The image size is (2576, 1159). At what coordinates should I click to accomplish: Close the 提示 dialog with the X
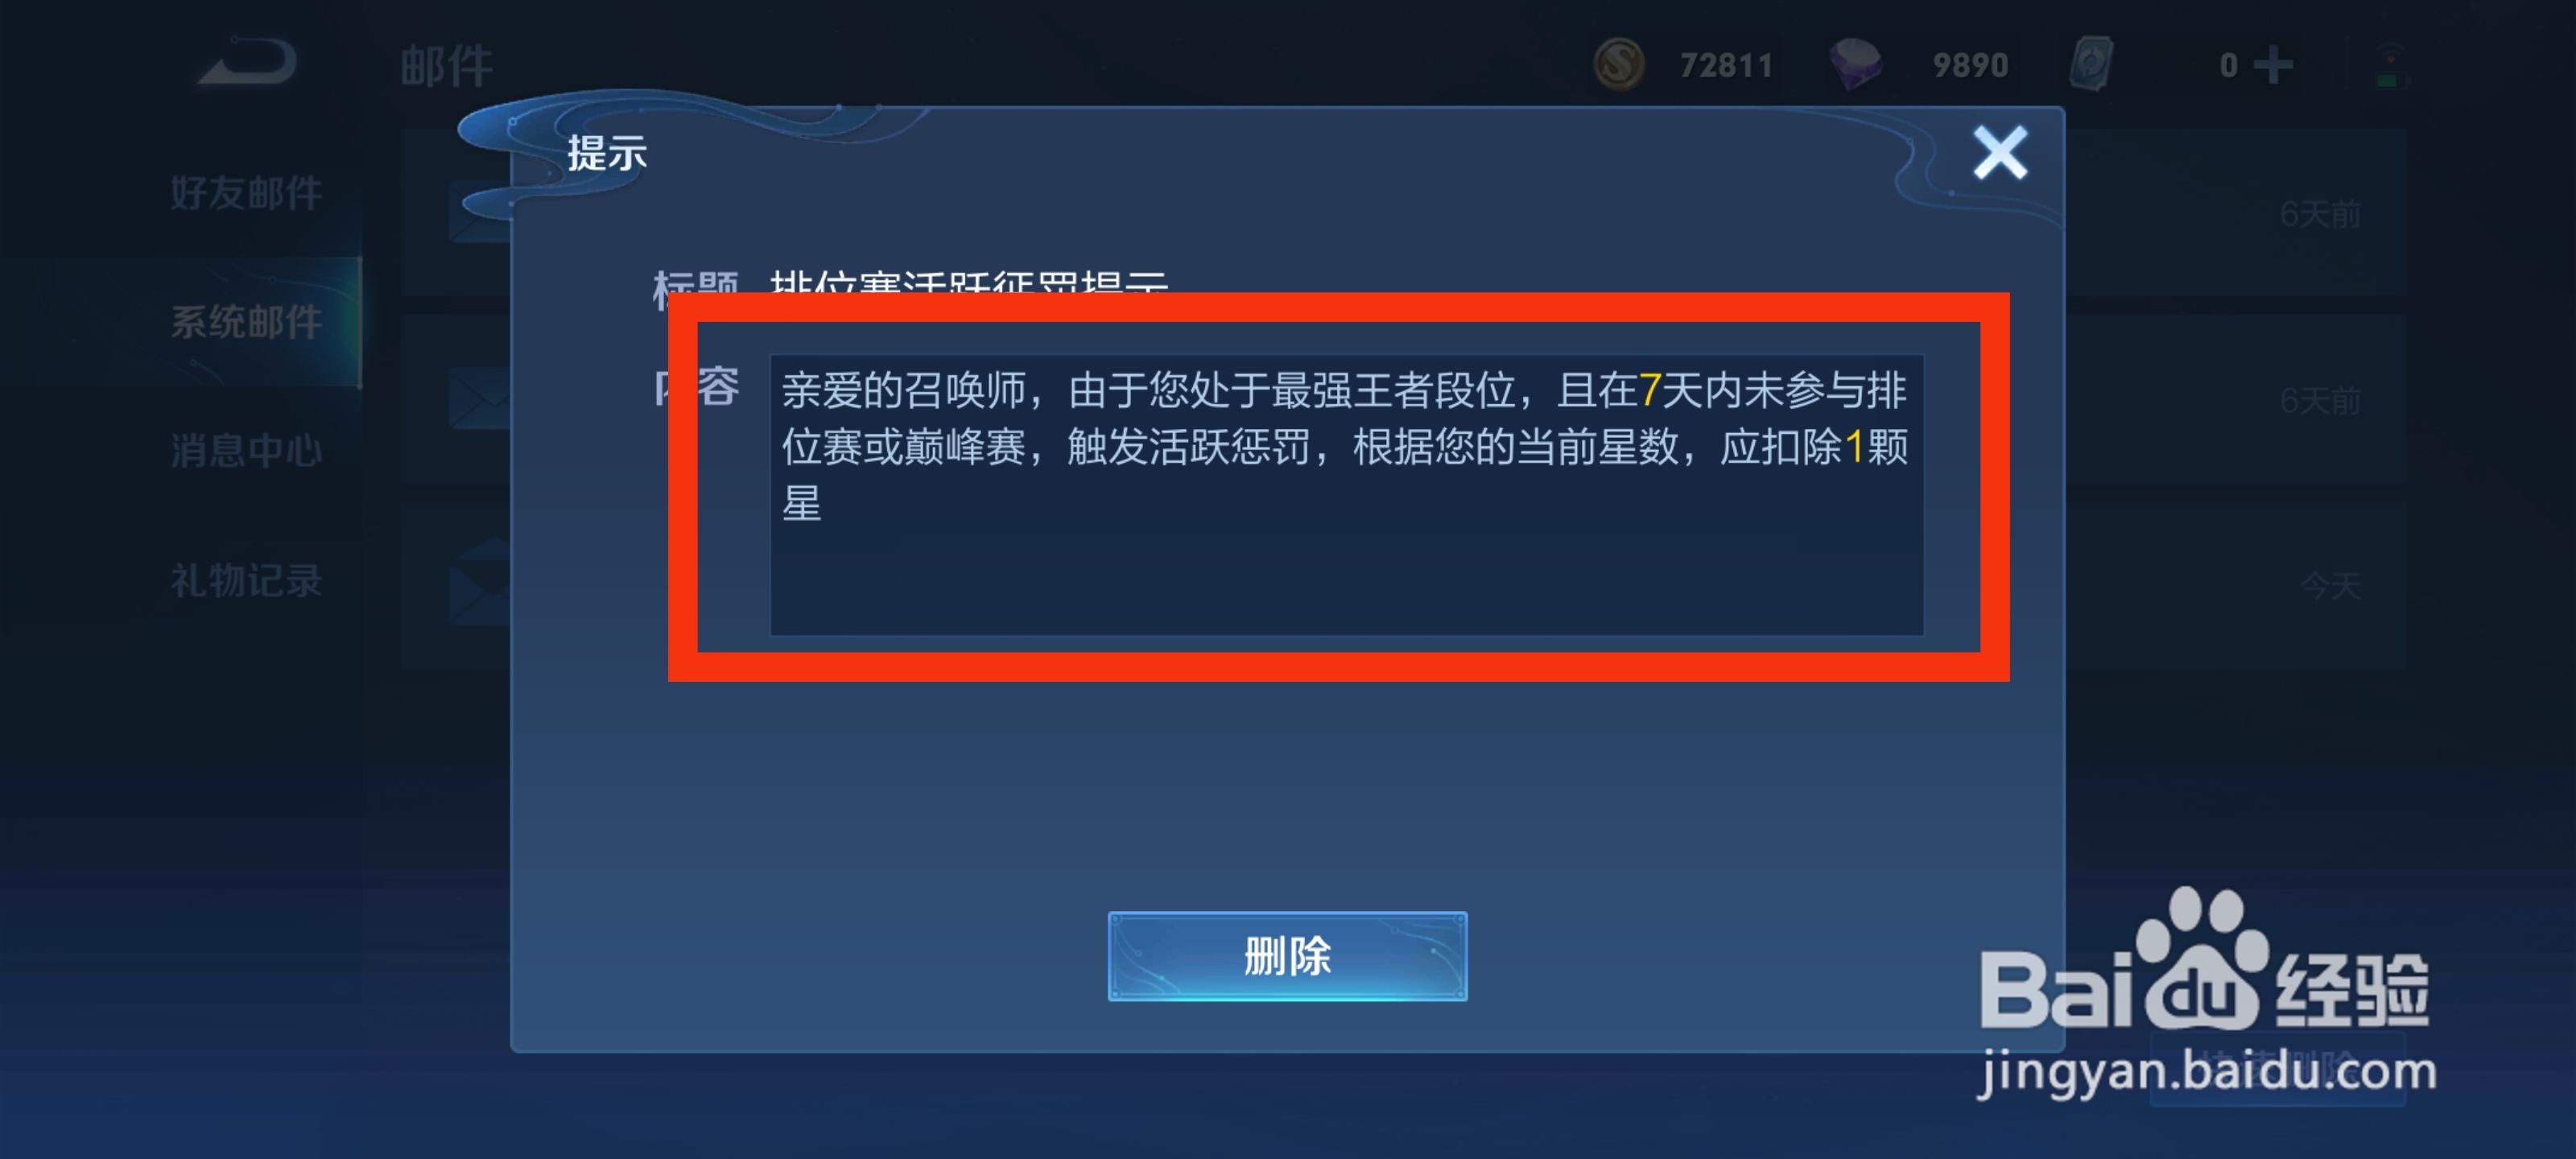point(1999,153)
